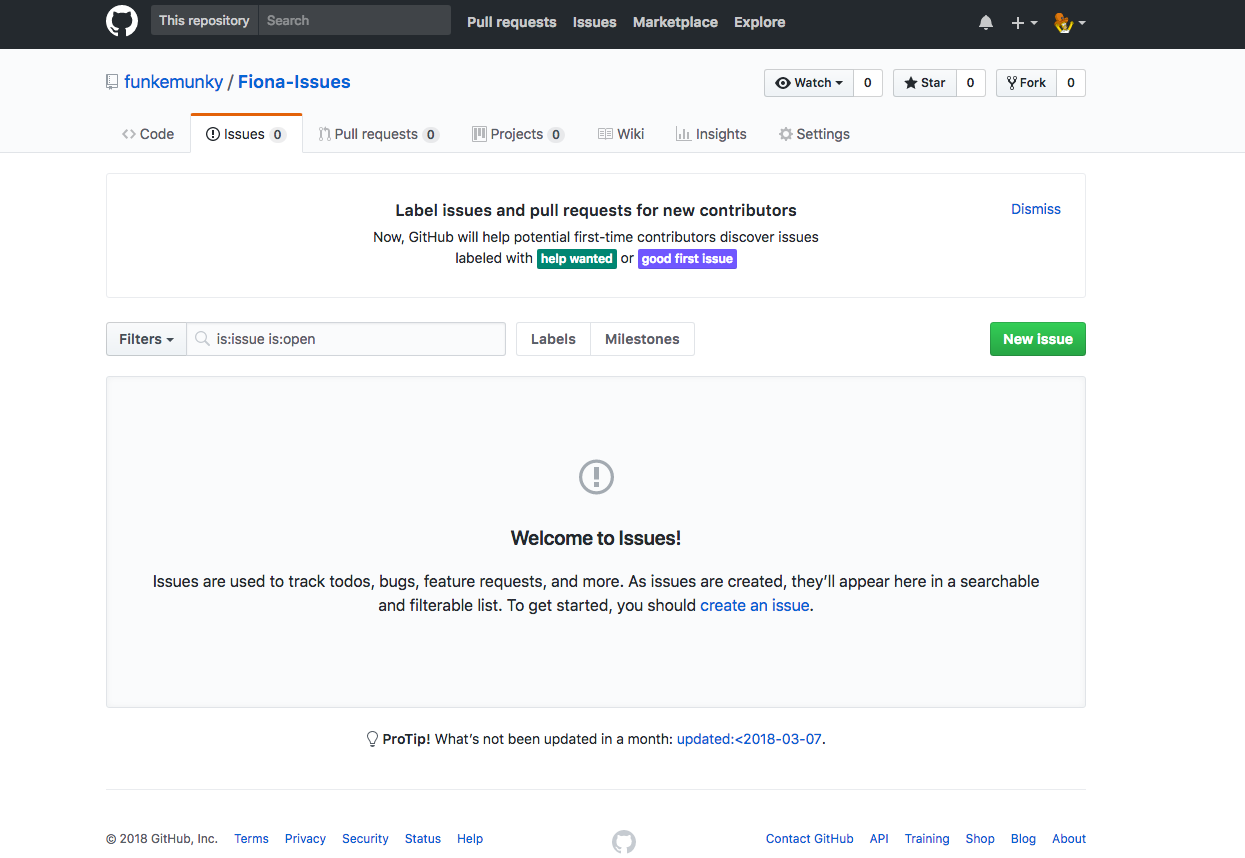Open the footer Shop link

coord(980,839)
